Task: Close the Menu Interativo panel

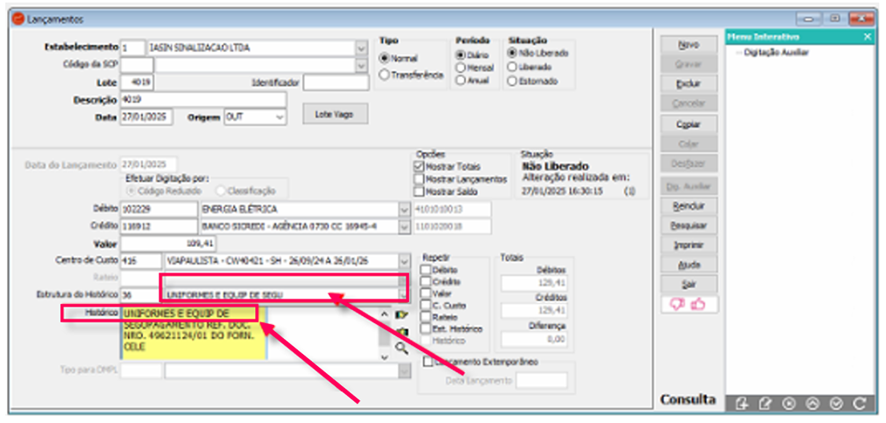Action: coord(867,36)
